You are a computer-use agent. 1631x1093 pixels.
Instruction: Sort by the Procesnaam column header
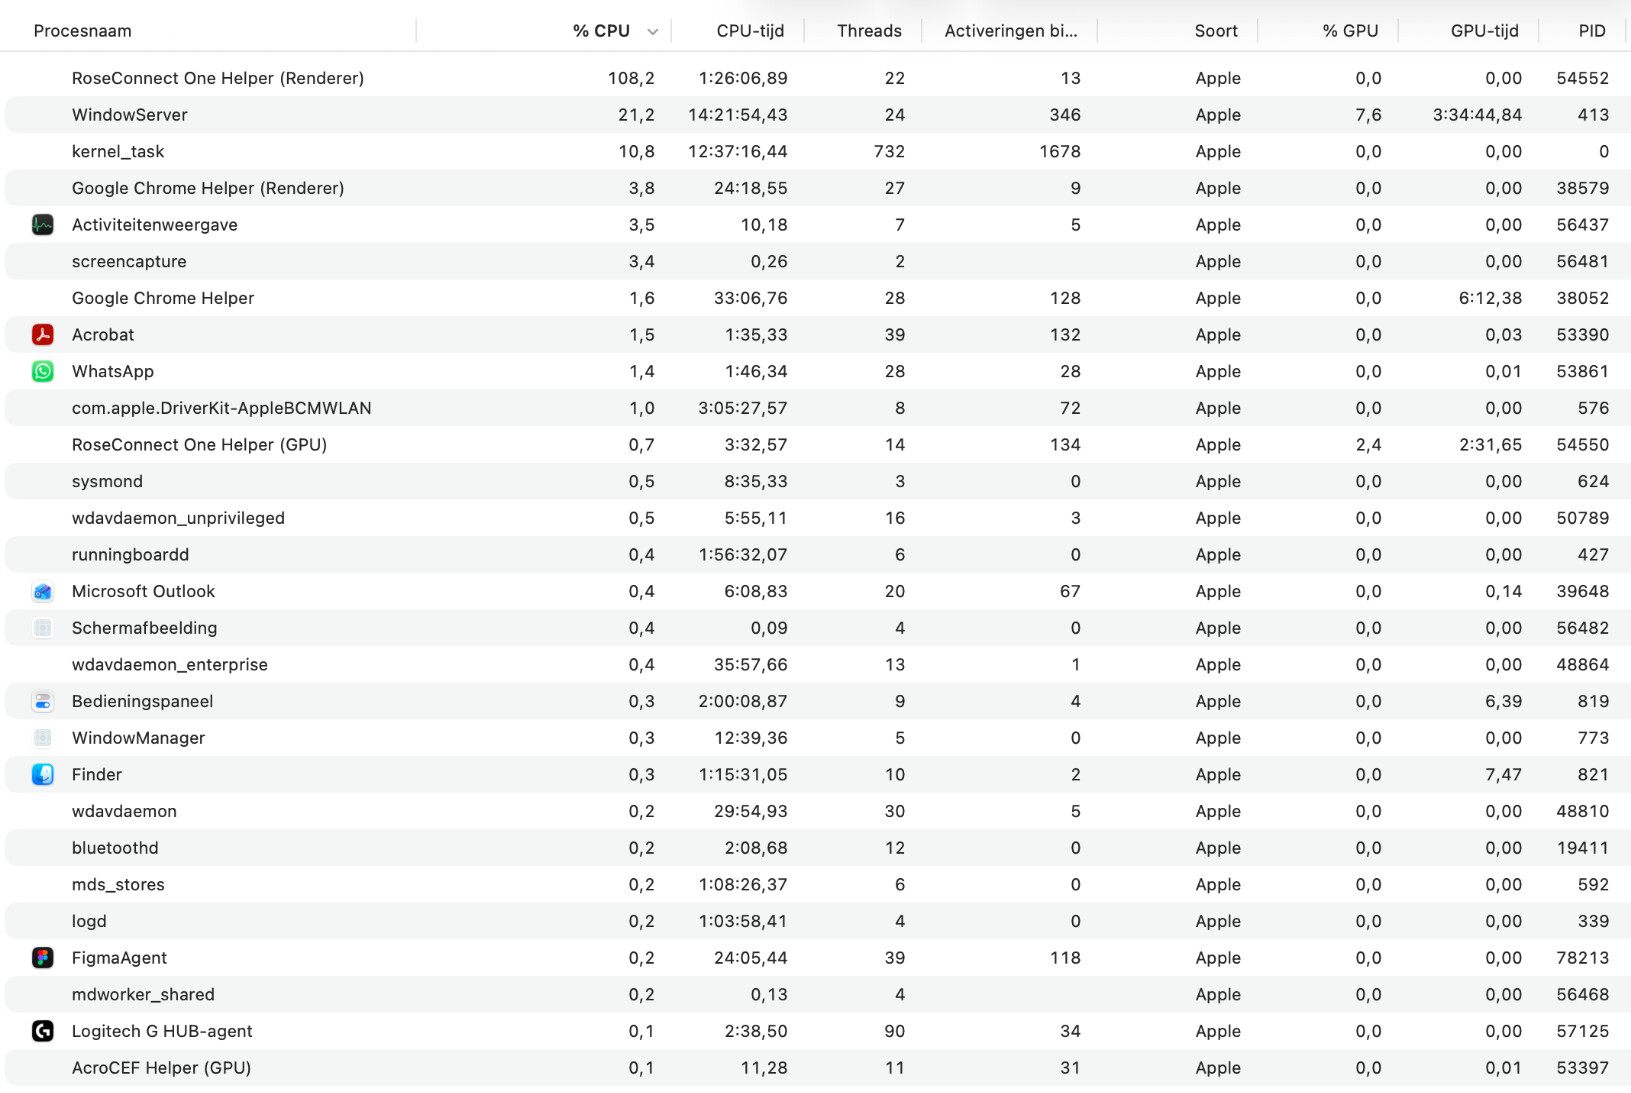(x=82, y=31)
